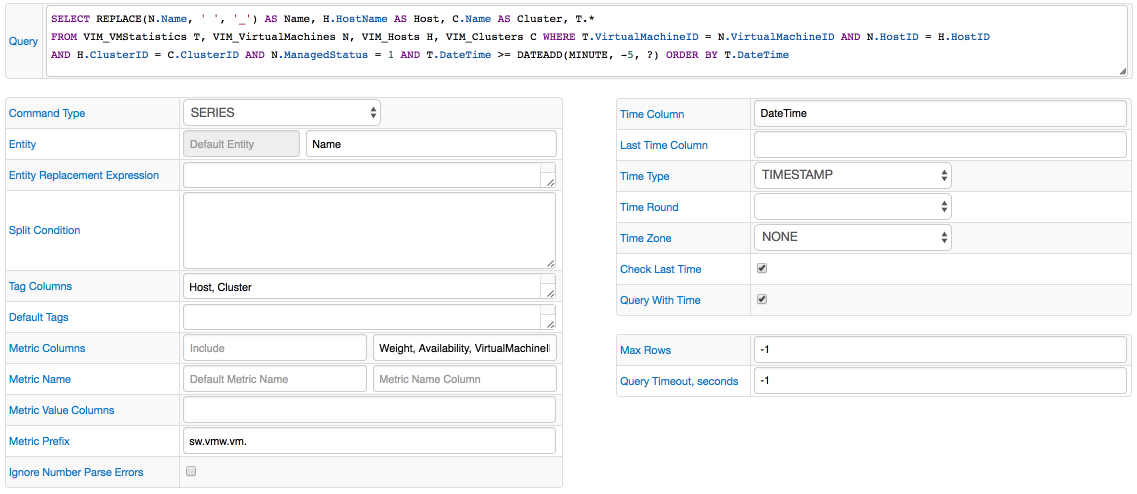Click the Entity Replacement Expression label

[x=83, y=175]
